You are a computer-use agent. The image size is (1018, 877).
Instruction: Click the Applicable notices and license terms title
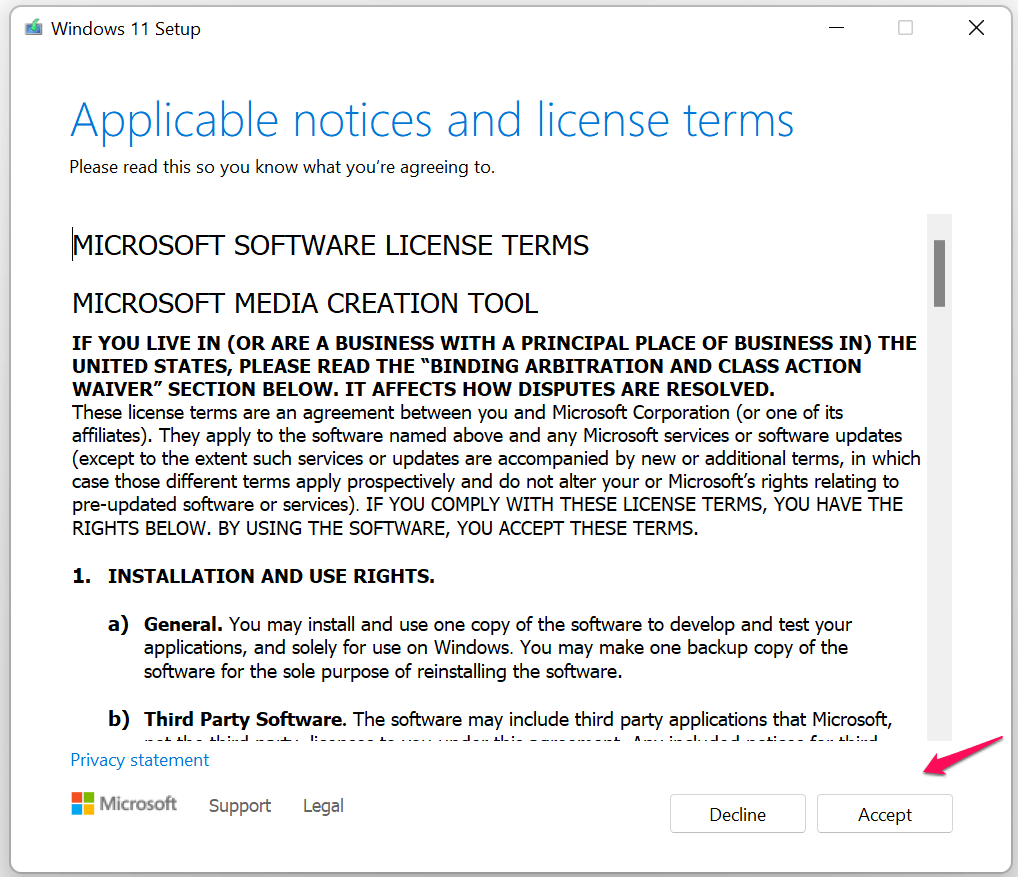click(x=431, y=120)
